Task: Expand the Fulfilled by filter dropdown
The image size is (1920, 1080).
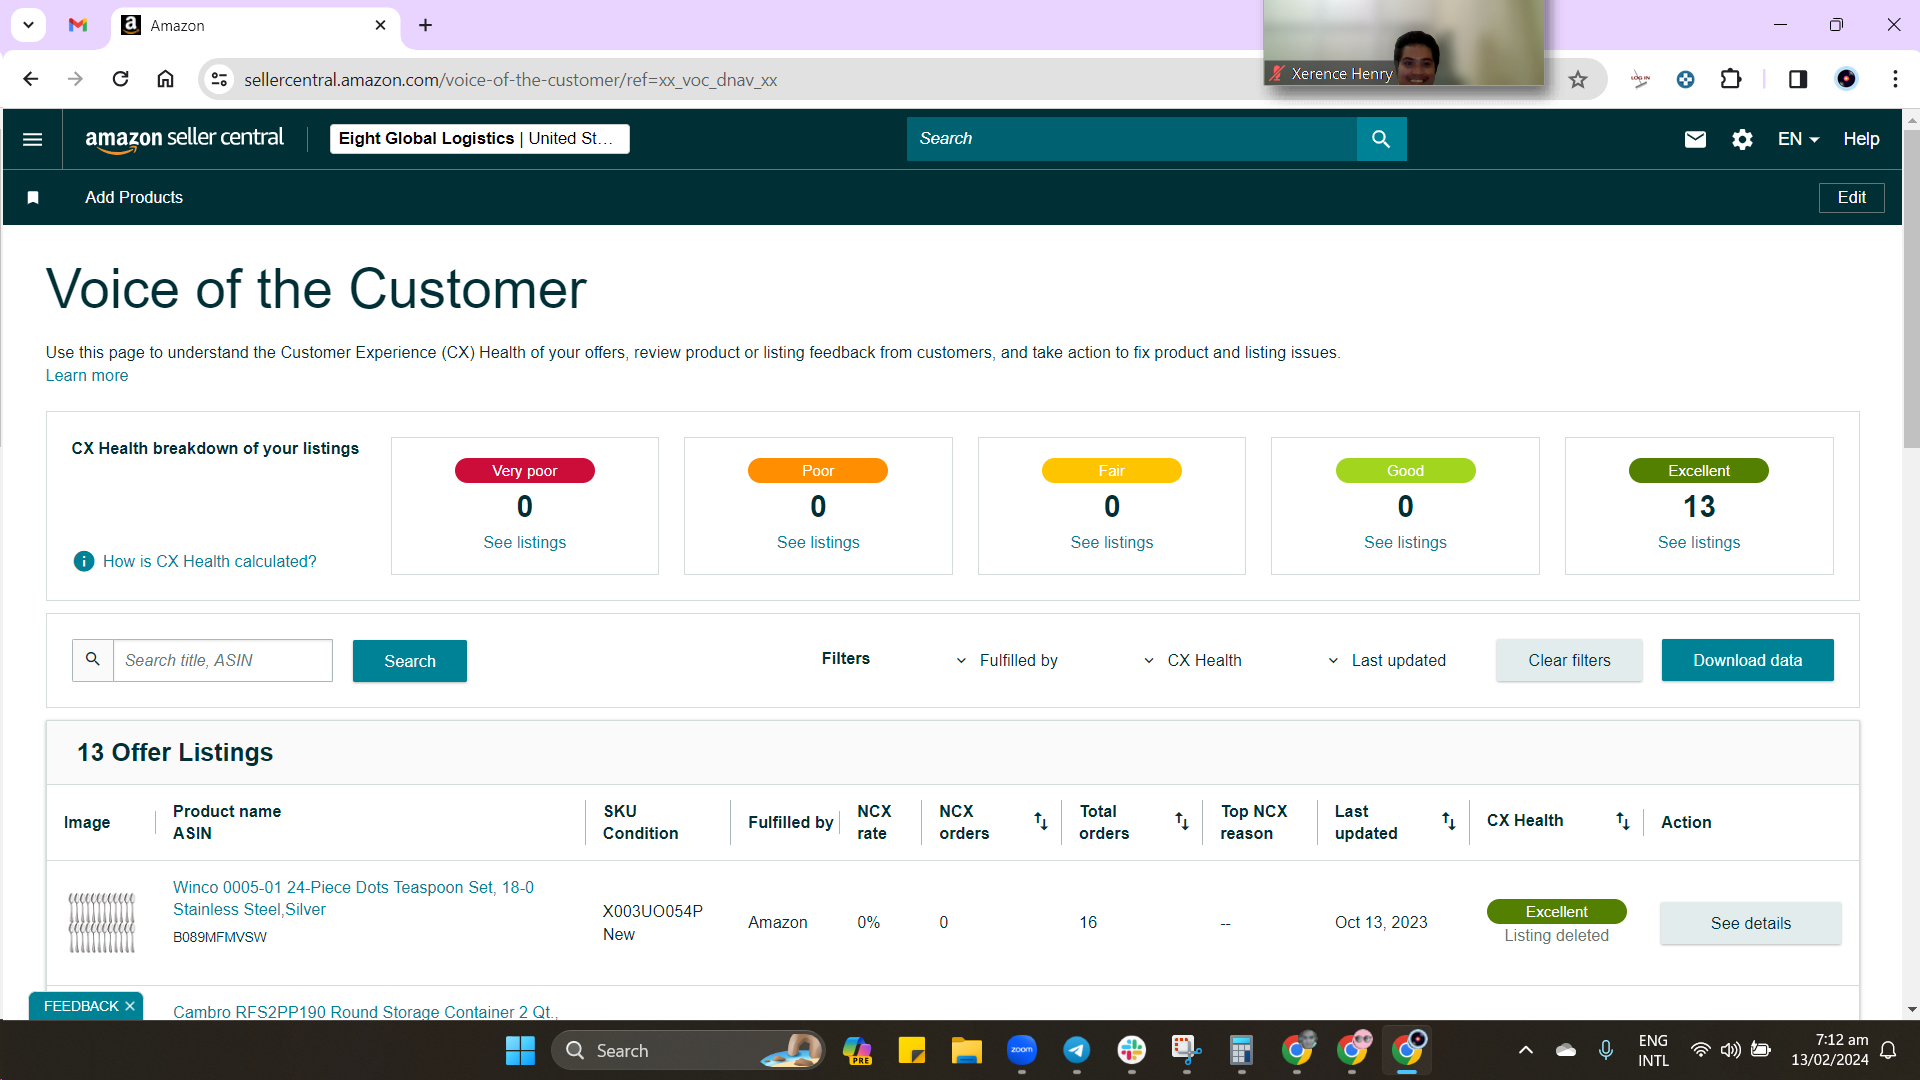Action: click(x=1009, y=661)
